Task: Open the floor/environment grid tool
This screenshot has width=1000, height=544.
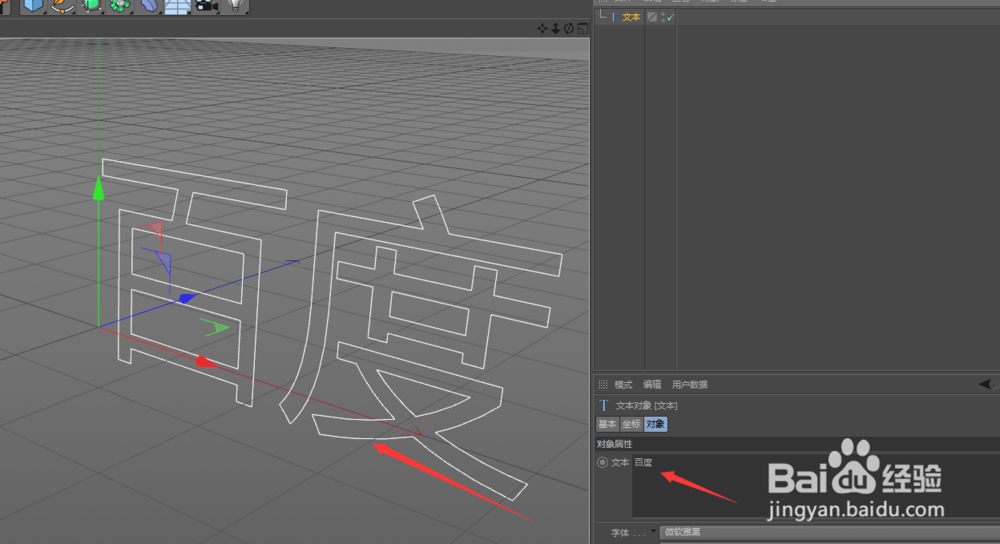Action: click(177, 6)
